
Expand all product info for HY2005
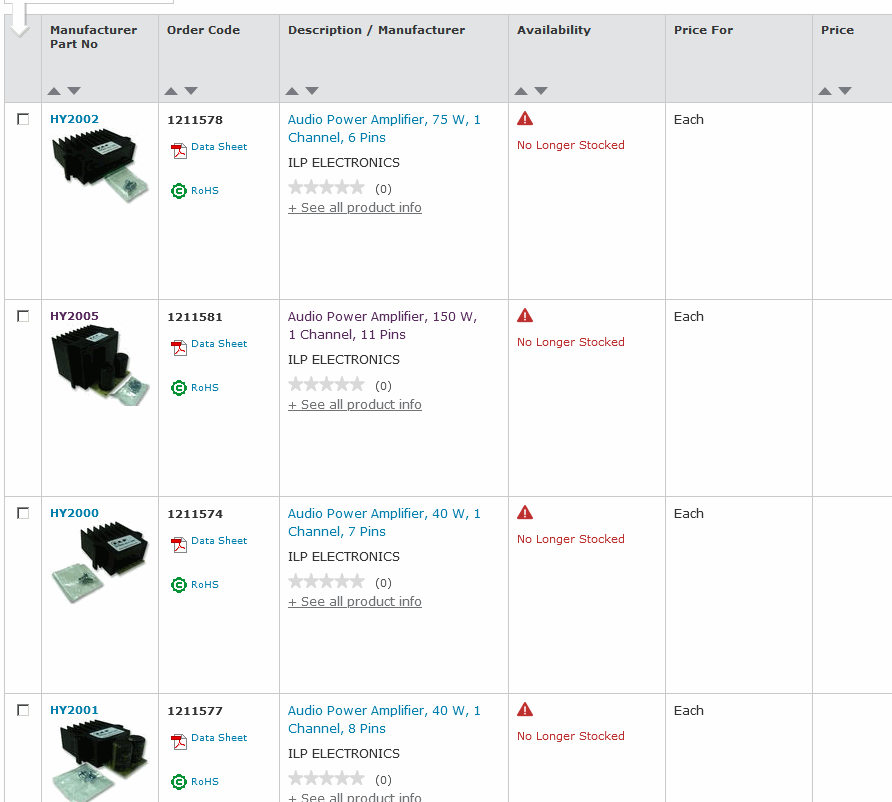(354, 404)
